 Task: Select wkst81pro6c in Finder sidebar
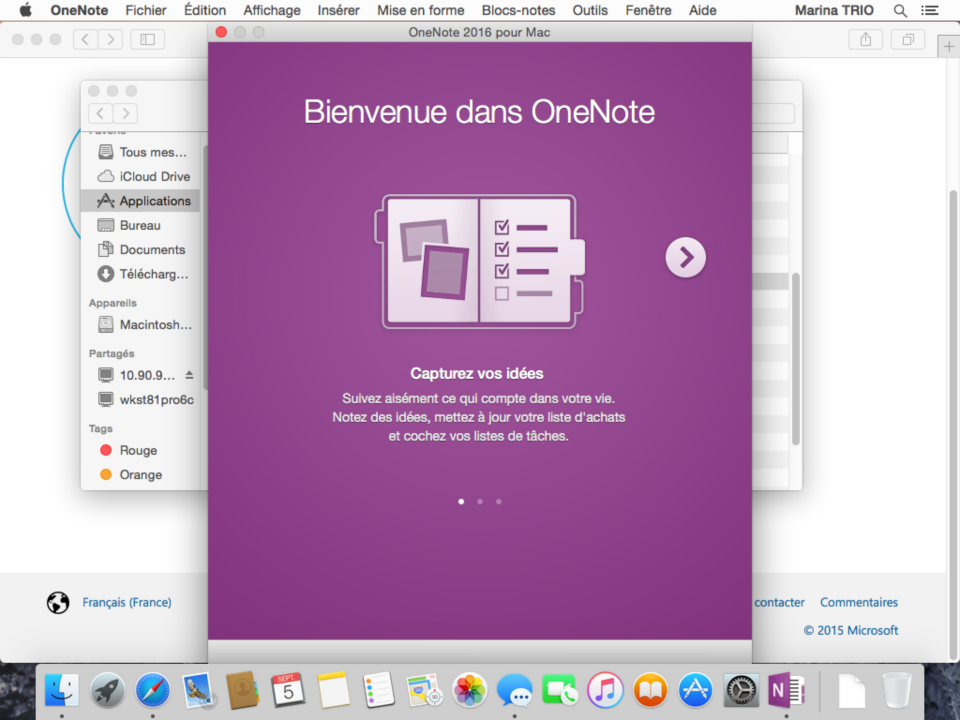tap(141, 400)
